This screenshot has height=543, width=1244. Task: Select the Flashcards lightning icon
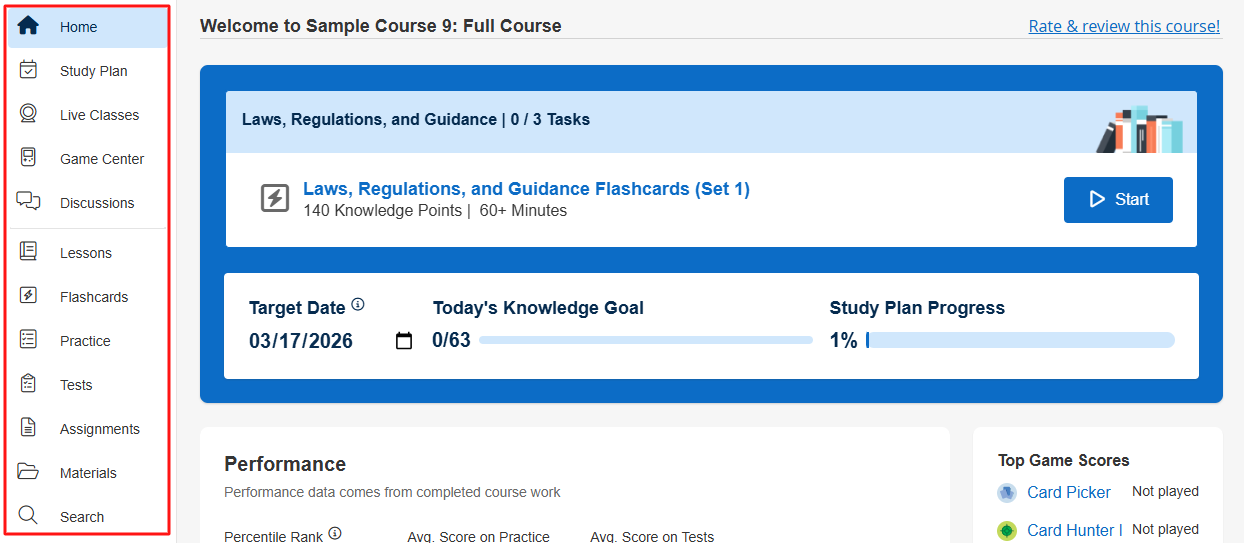(x=28, y=296)
